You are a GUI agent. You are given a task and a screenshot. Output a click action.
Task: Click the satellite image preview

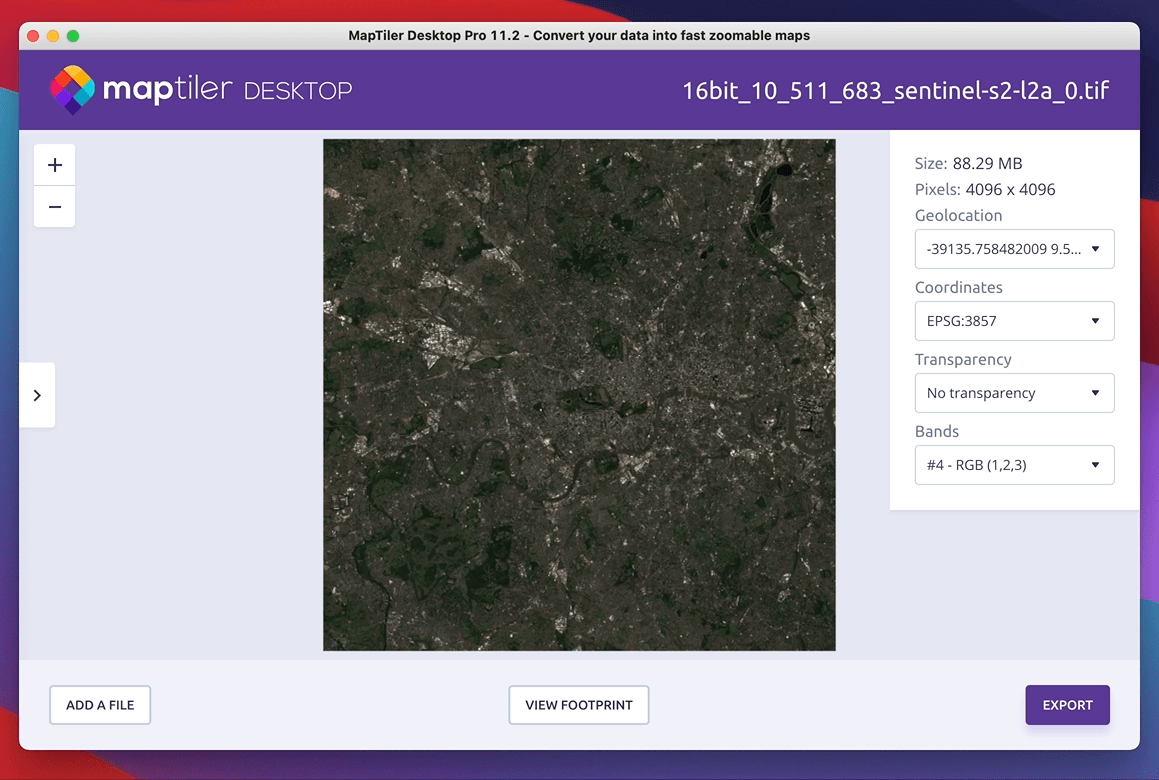tap(579, 395)
